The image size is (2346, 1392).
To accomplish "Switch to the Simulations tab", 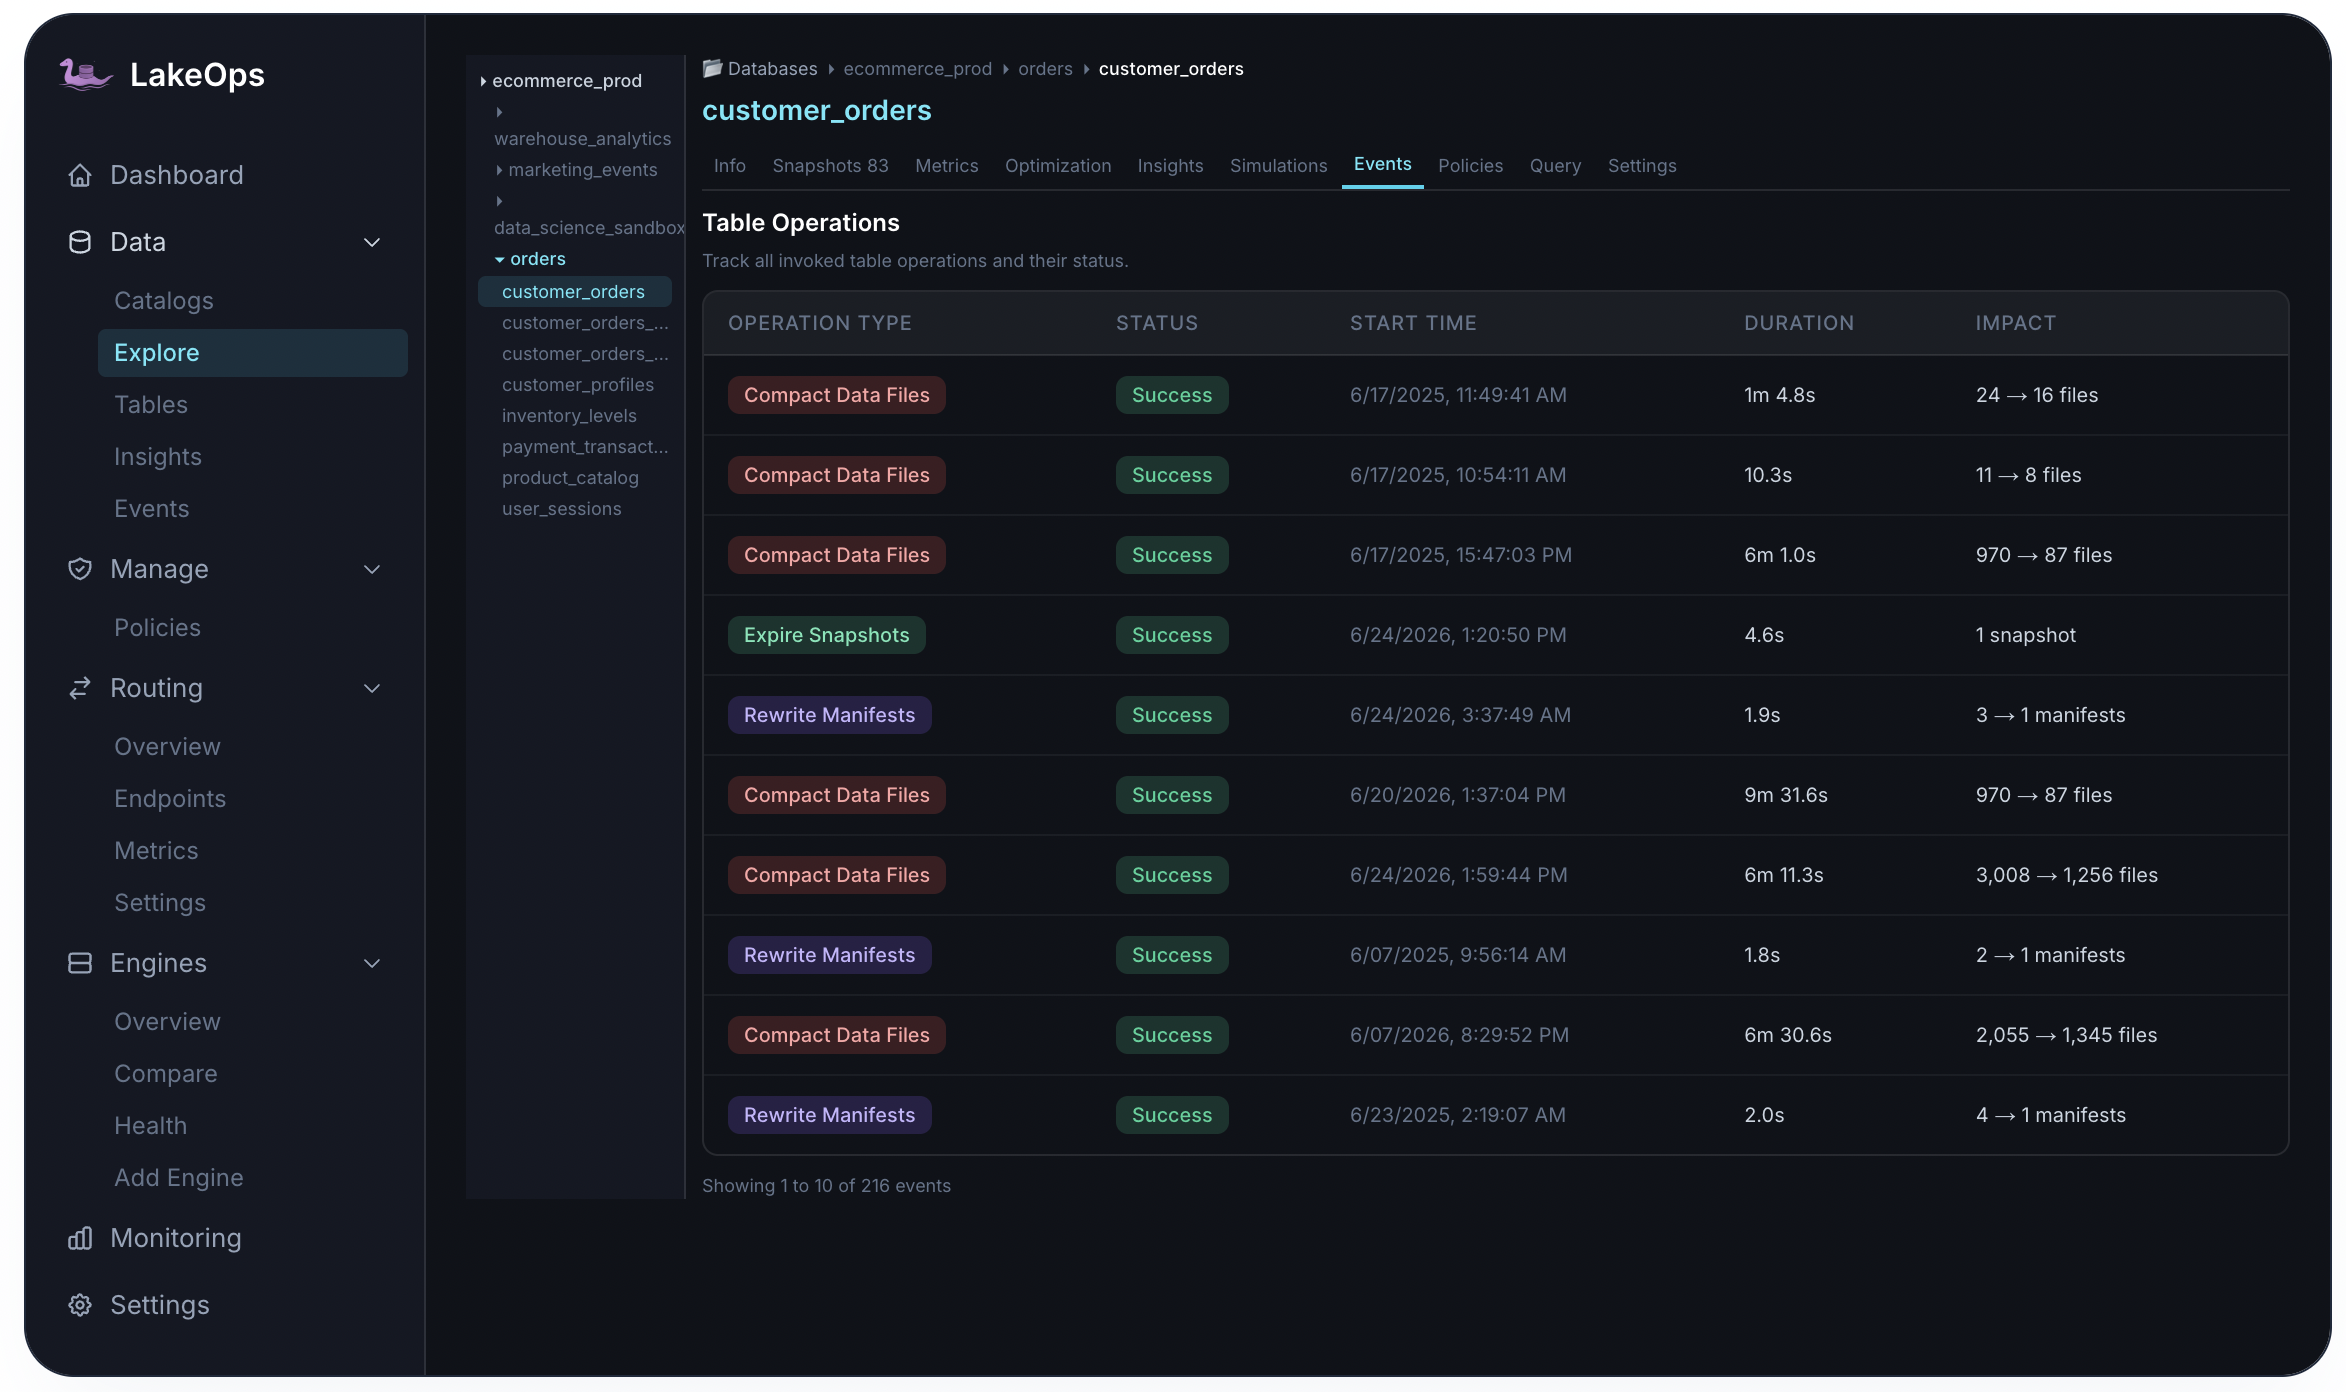I will click(x=1278, y=166).
